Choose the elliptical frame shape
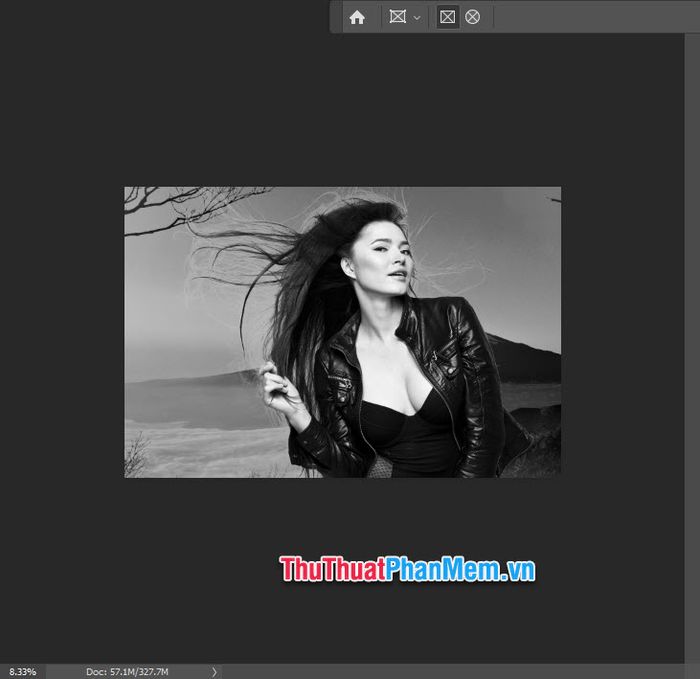700x679 pixels. coord(472,17)
